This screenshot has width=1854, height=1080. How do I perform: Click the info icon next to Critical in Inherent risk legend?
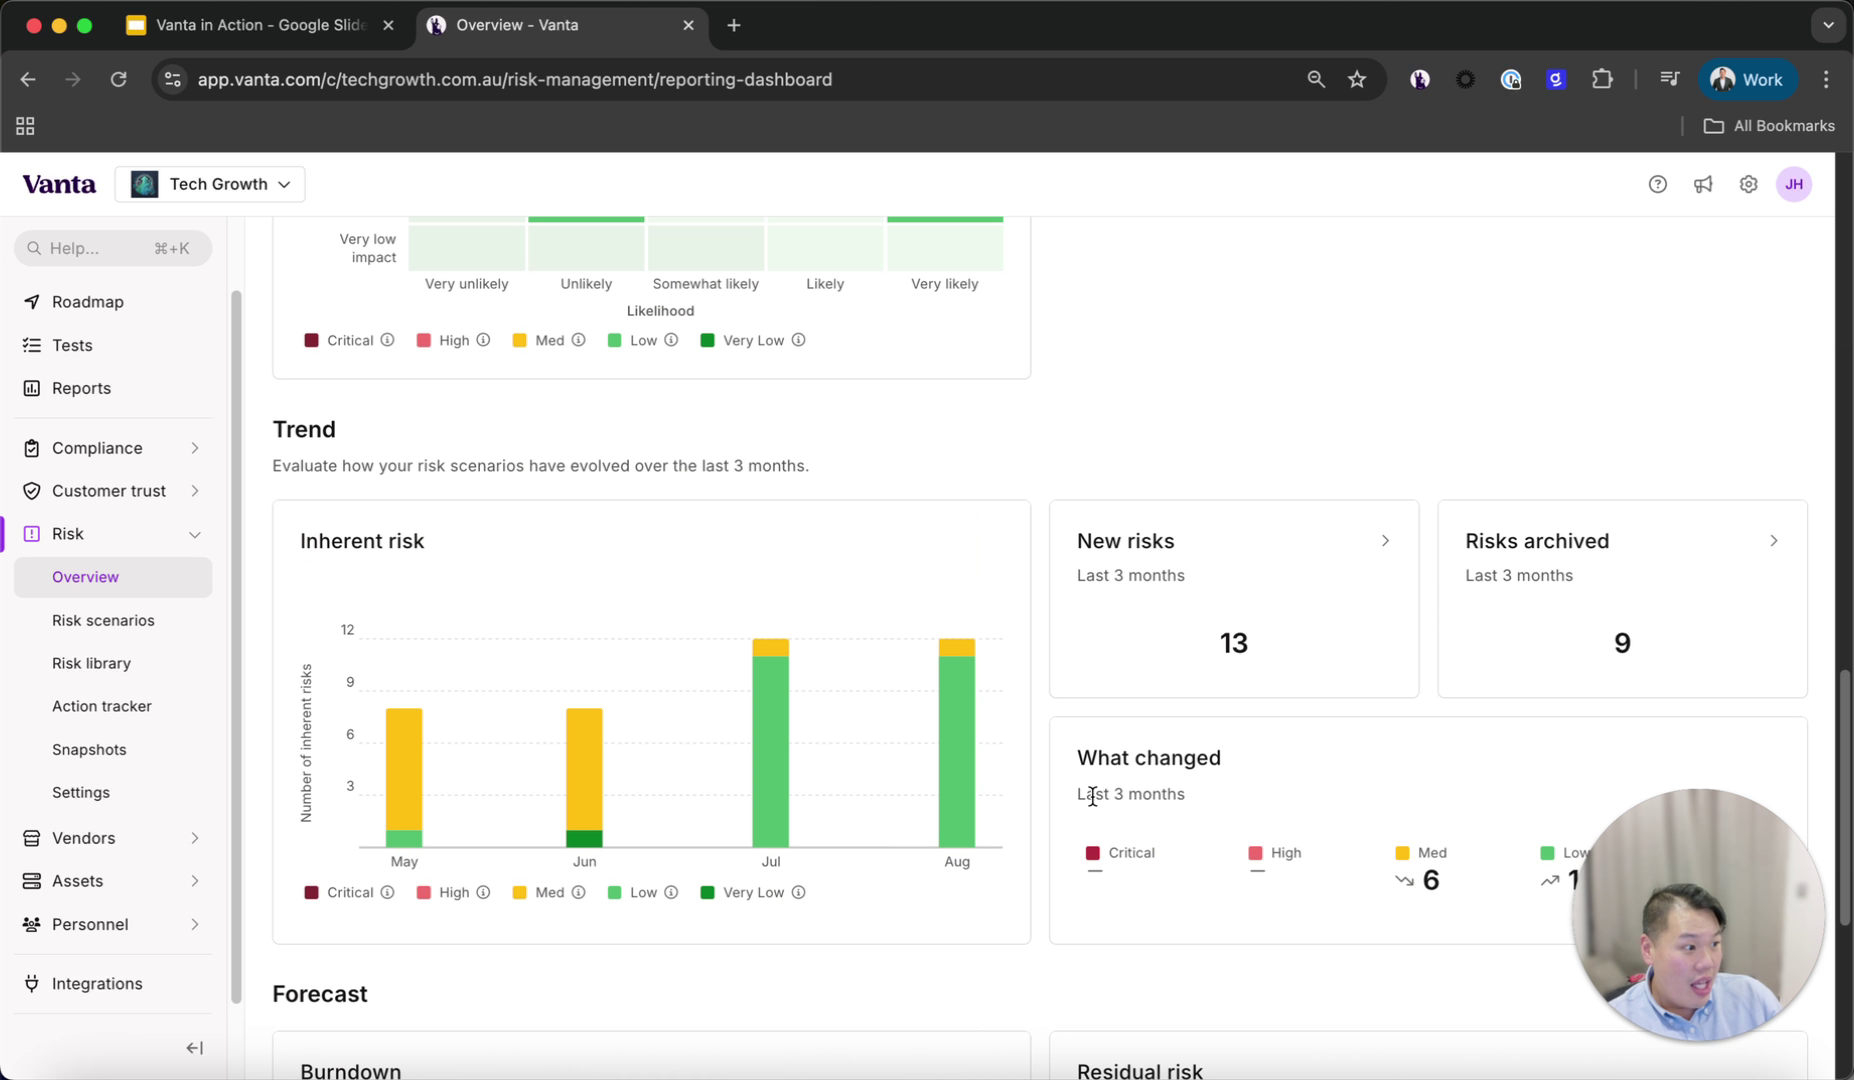pyautogui.click(x=387, y=892)
